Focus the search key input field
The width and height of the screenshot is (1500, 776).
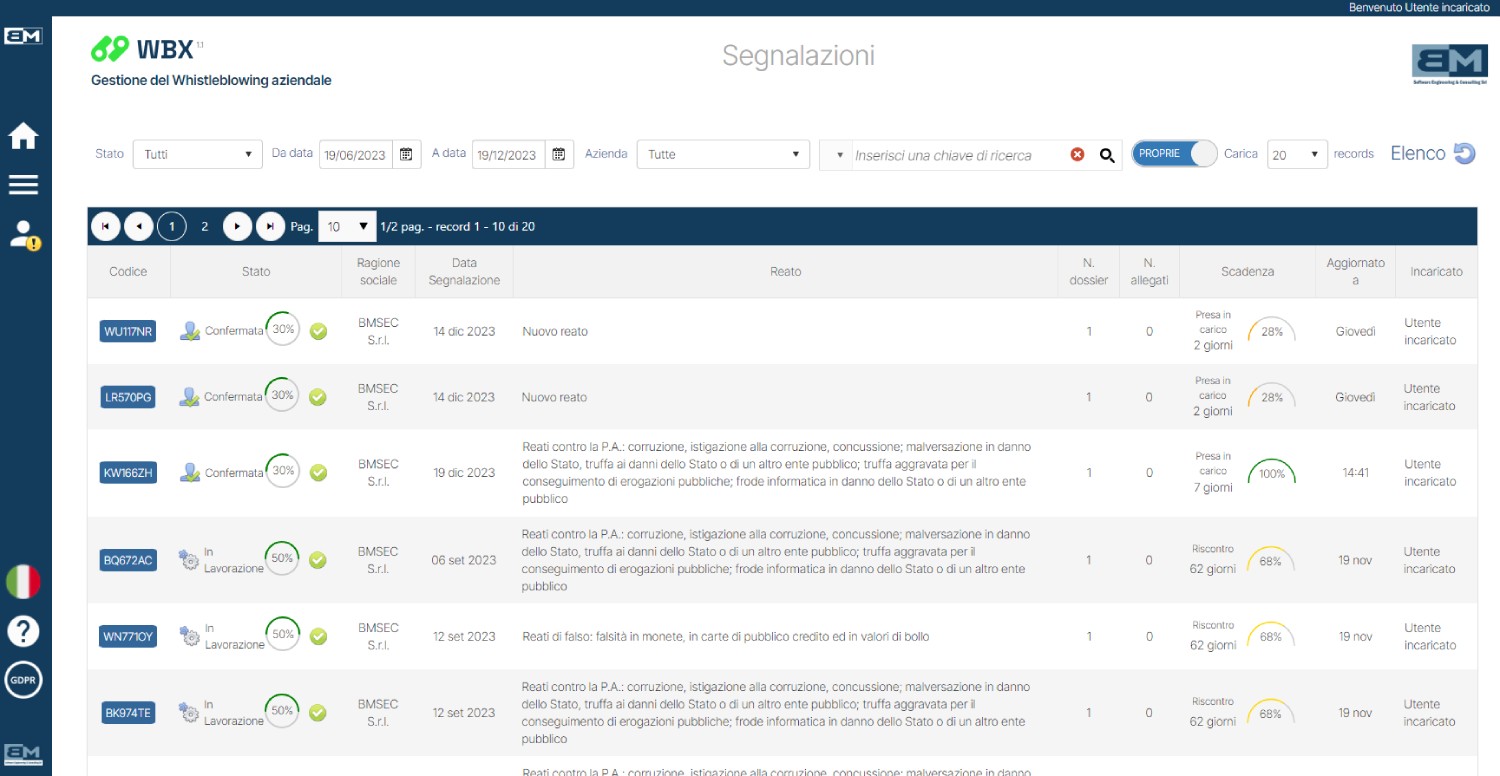coord(957,155)
